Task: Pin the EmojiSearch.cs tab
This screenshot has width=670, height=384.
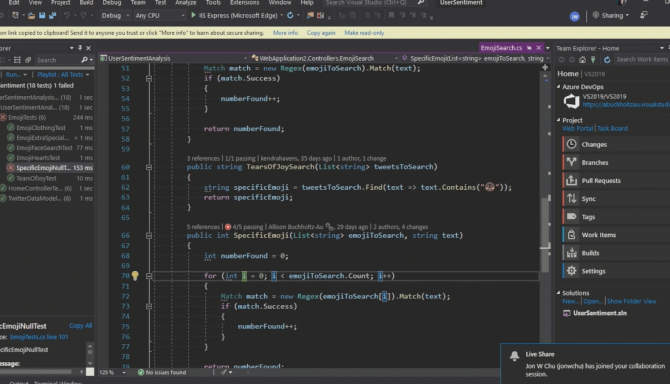Action: (529, 48)
